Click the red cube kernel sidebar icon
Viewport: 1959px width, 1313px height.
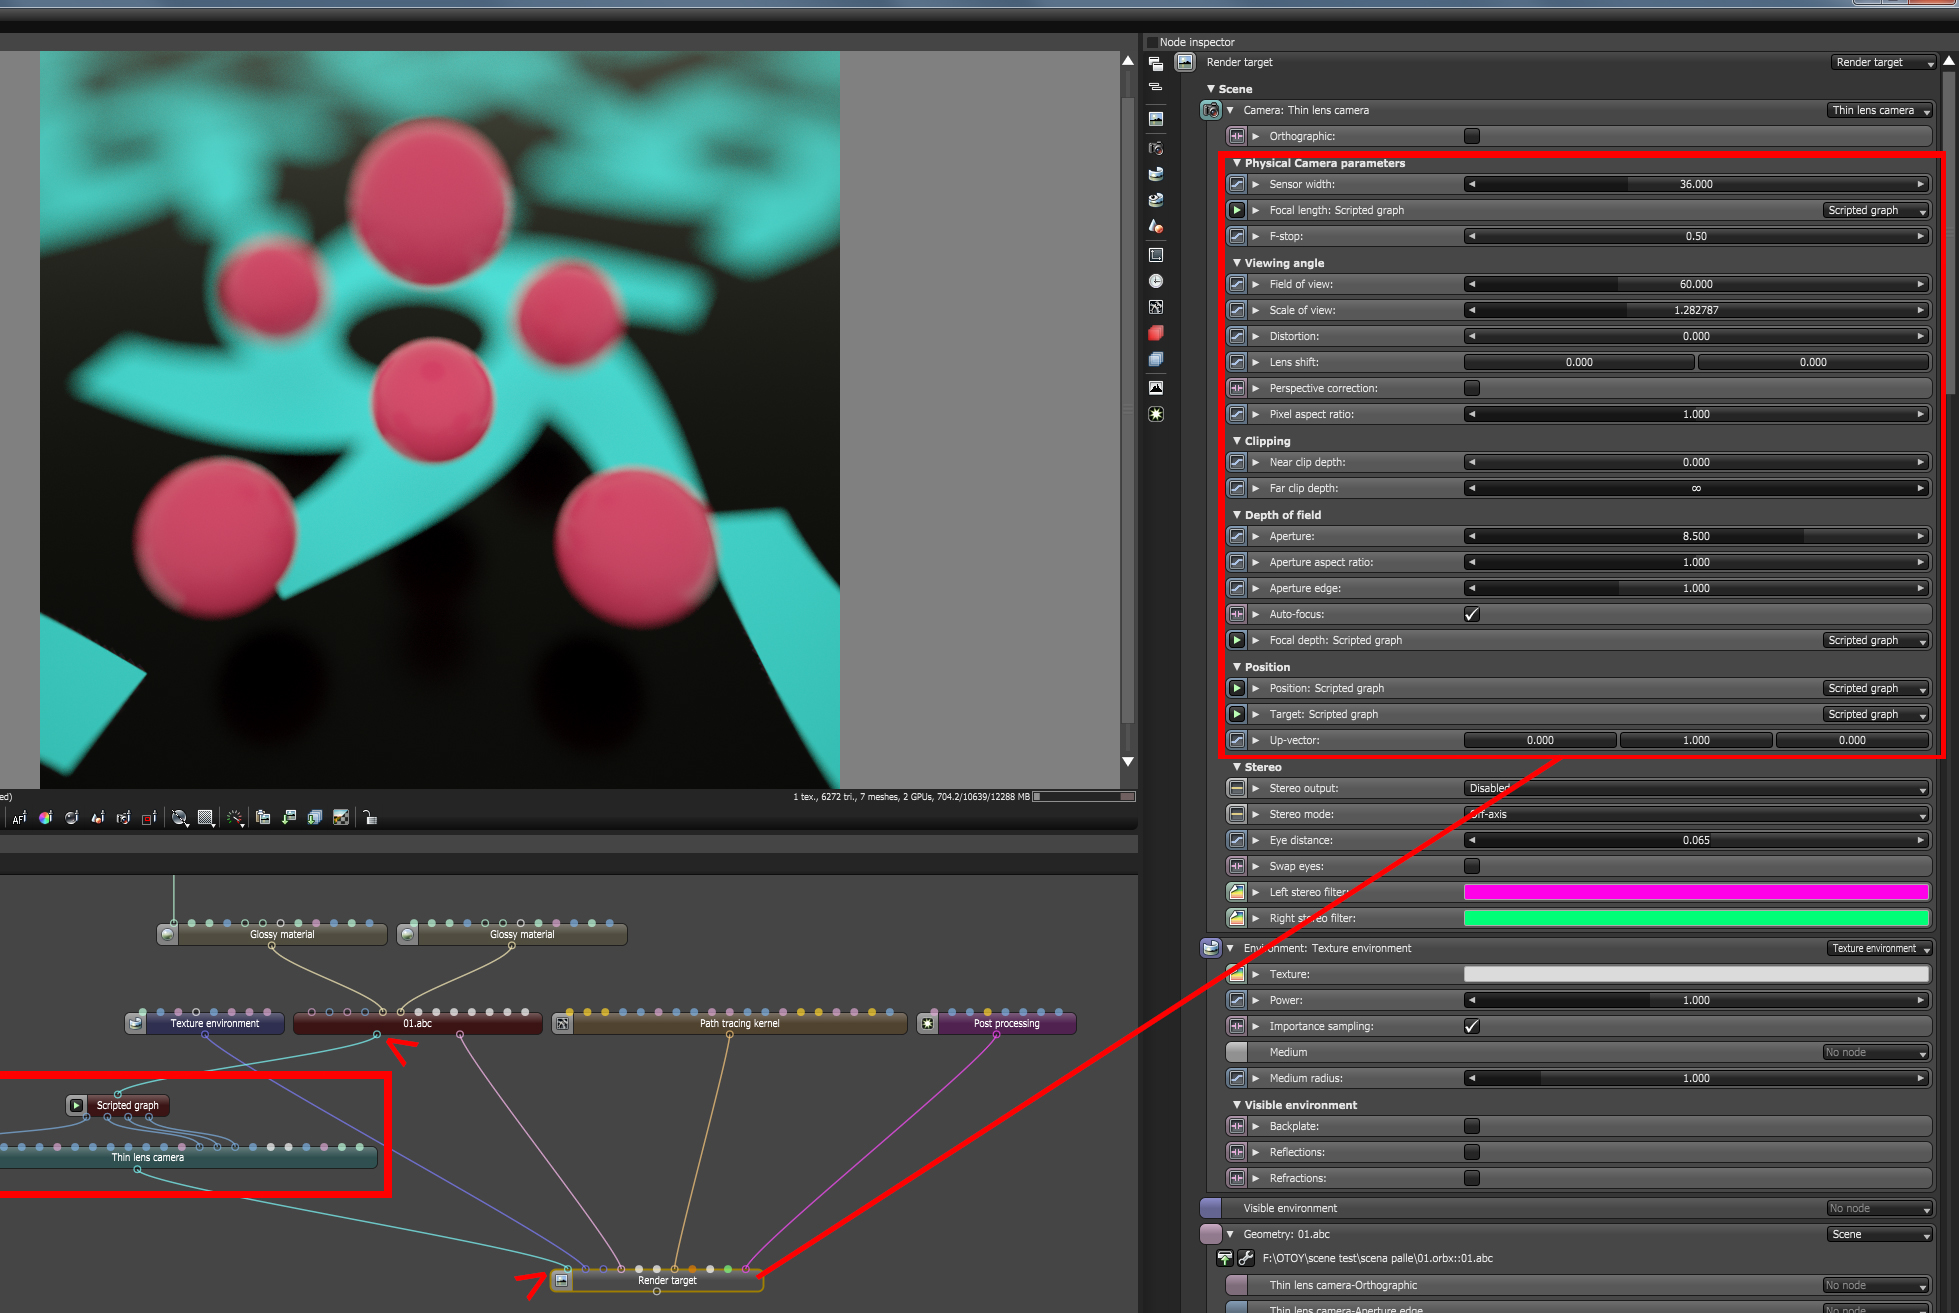pos(1156,333)
